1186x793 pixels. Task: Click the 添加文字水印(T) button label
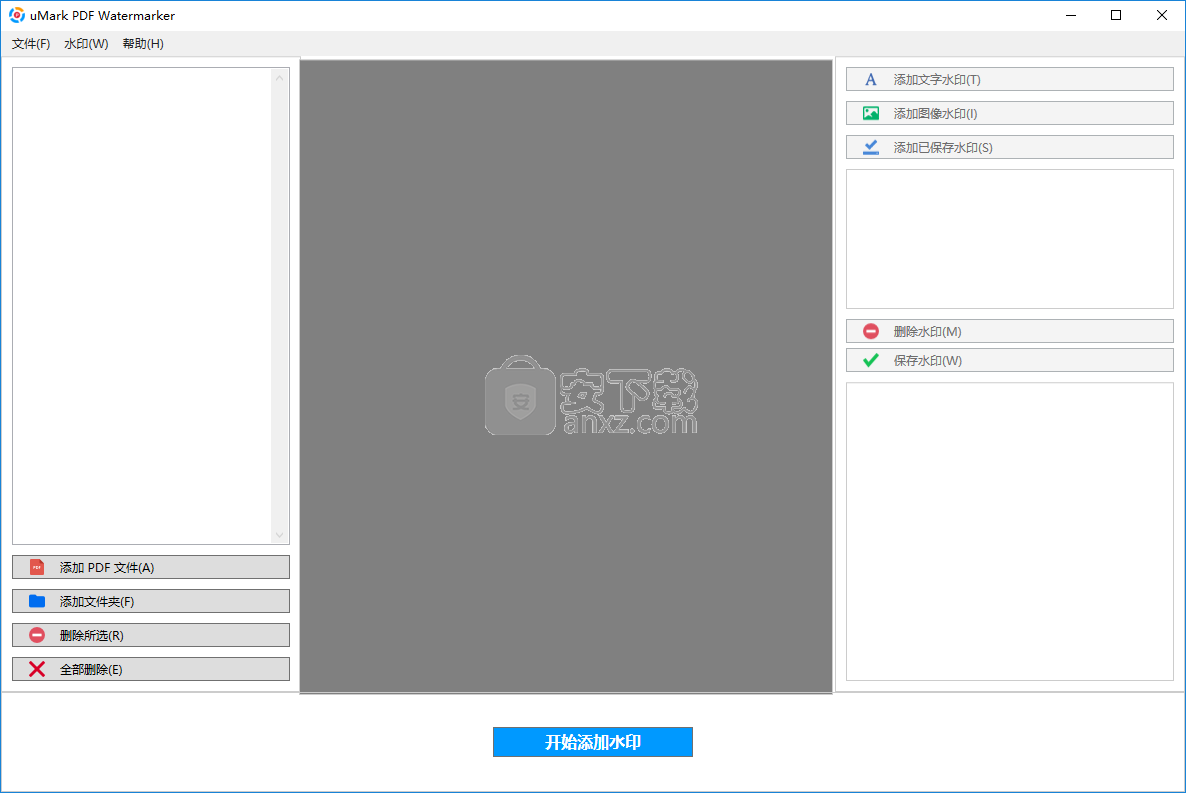937,79
